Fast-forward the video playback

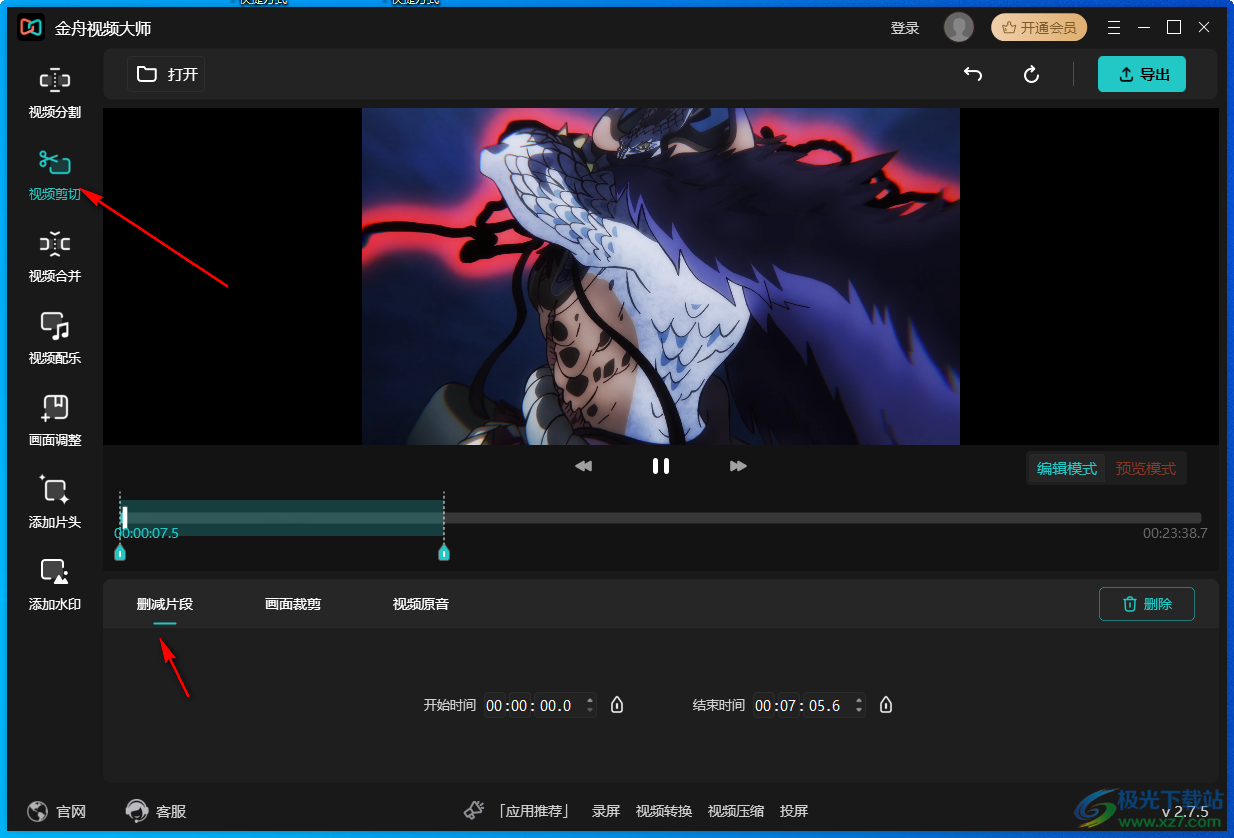[x=738, y=466]
